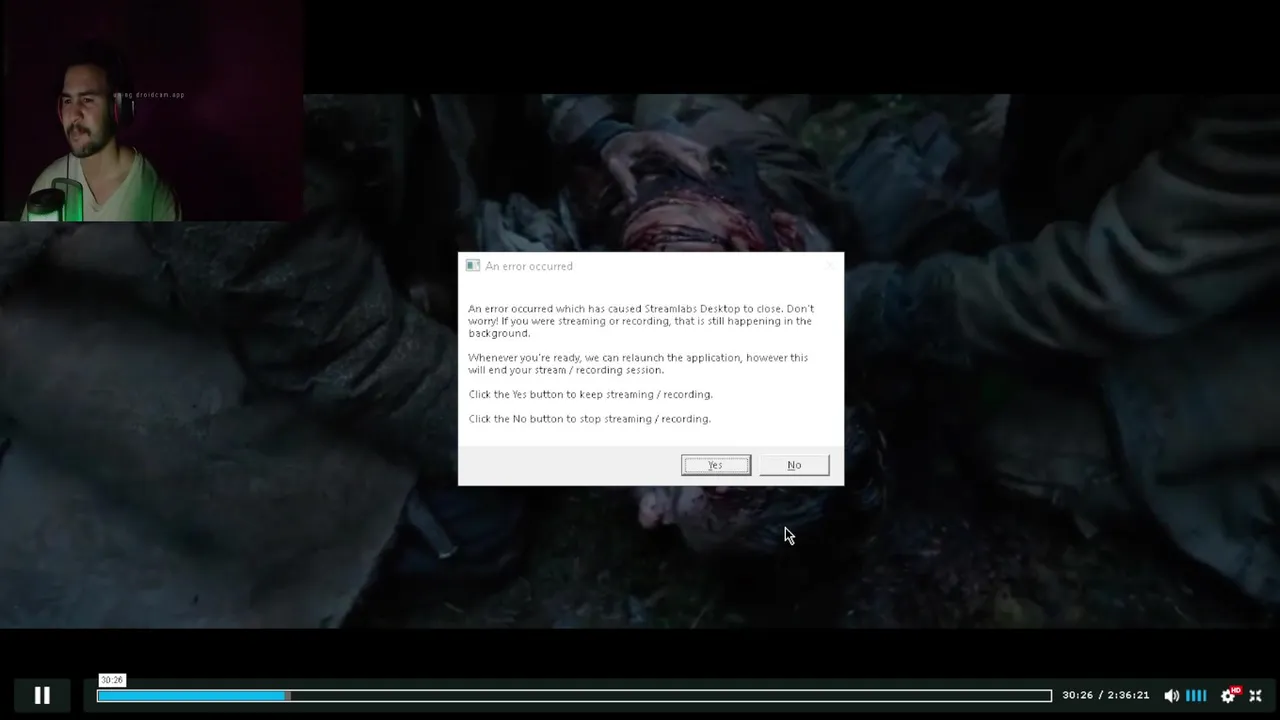Click the 'An error occurred' dialog title
The width and height of the screenshot is (1280, 720).
click(529, 266)
